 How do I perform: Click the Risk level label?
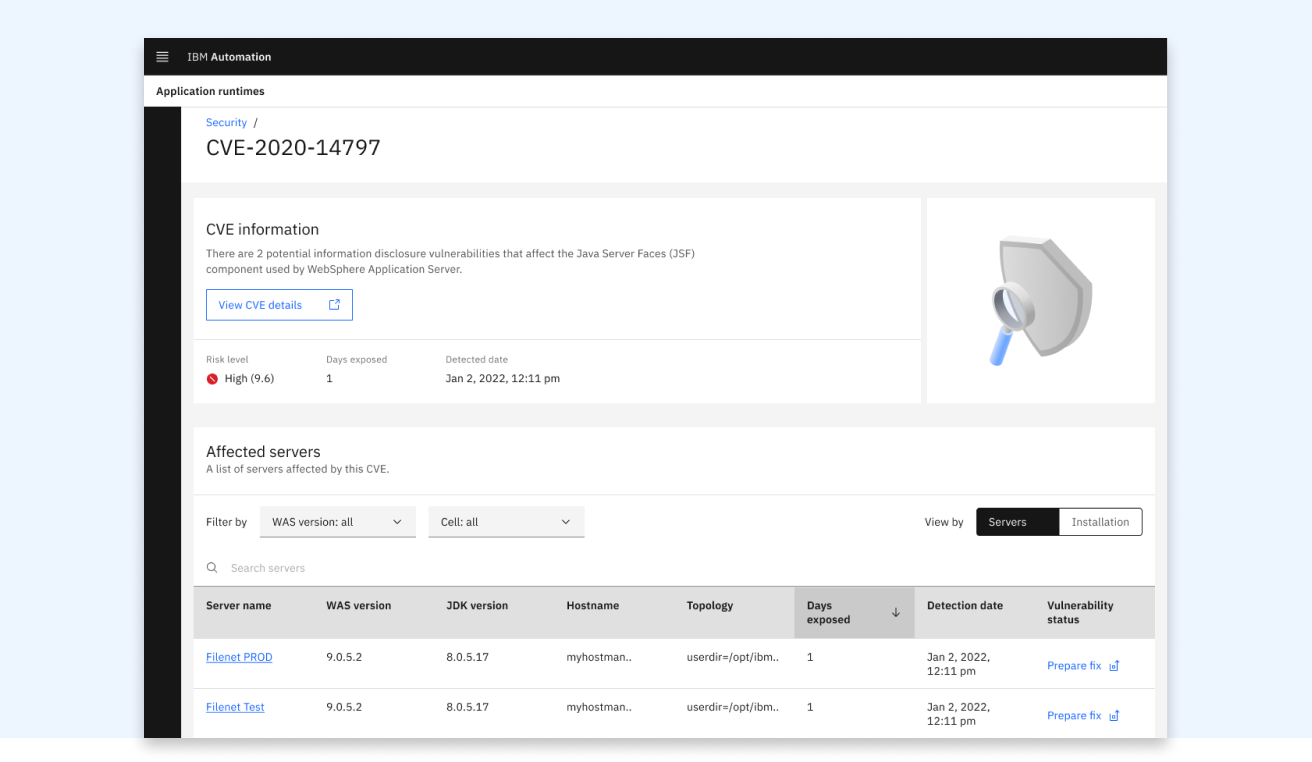tap(227, 359)
